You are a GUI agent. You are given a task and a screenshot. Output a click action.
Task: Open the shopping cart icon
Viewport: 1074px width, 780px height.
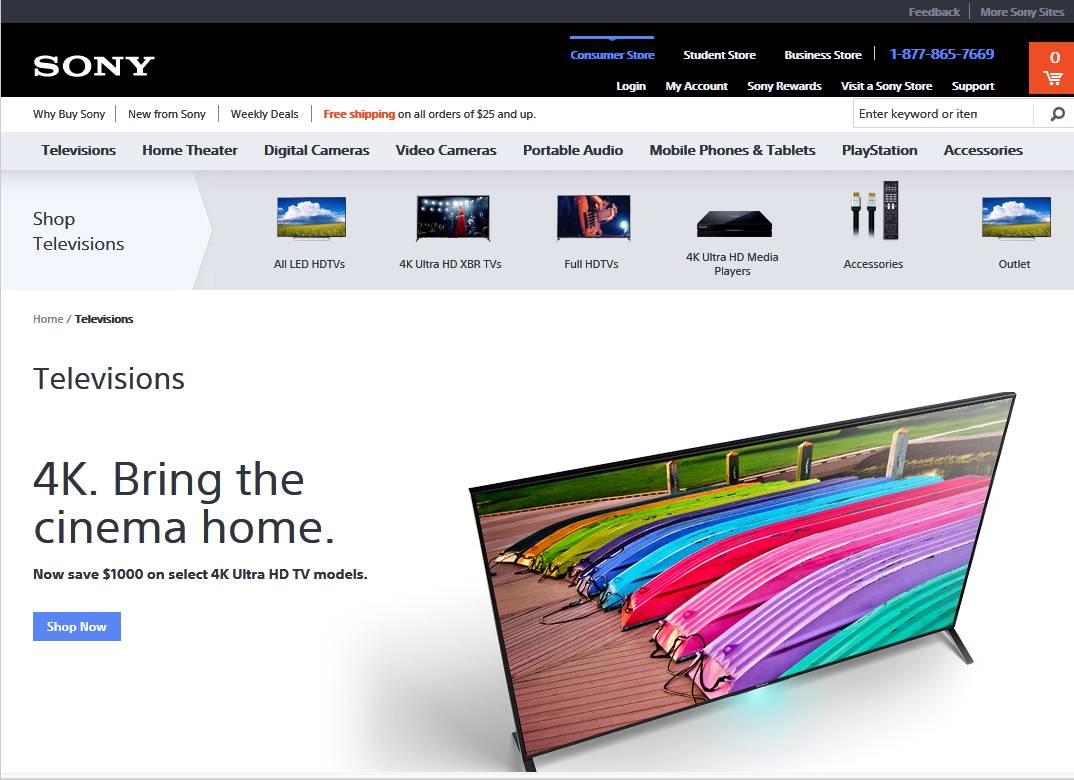(1053, 78)
